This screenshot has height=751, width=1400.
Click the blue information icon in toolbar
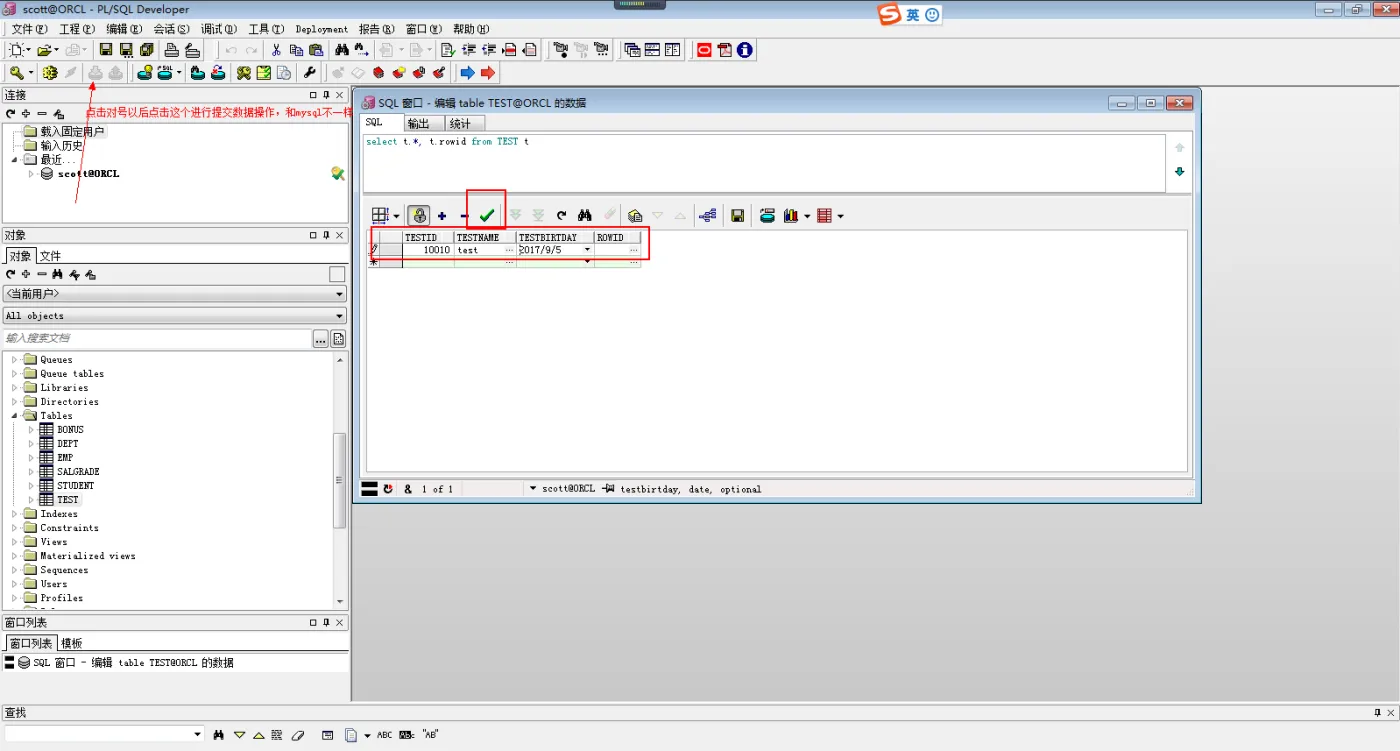745,49
